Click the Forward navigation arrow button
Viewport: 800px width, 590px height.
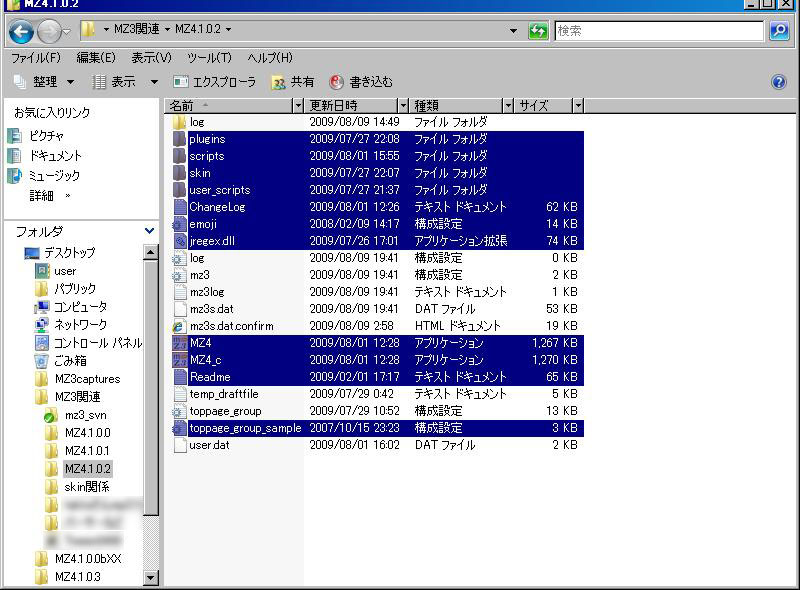[49, 32]
